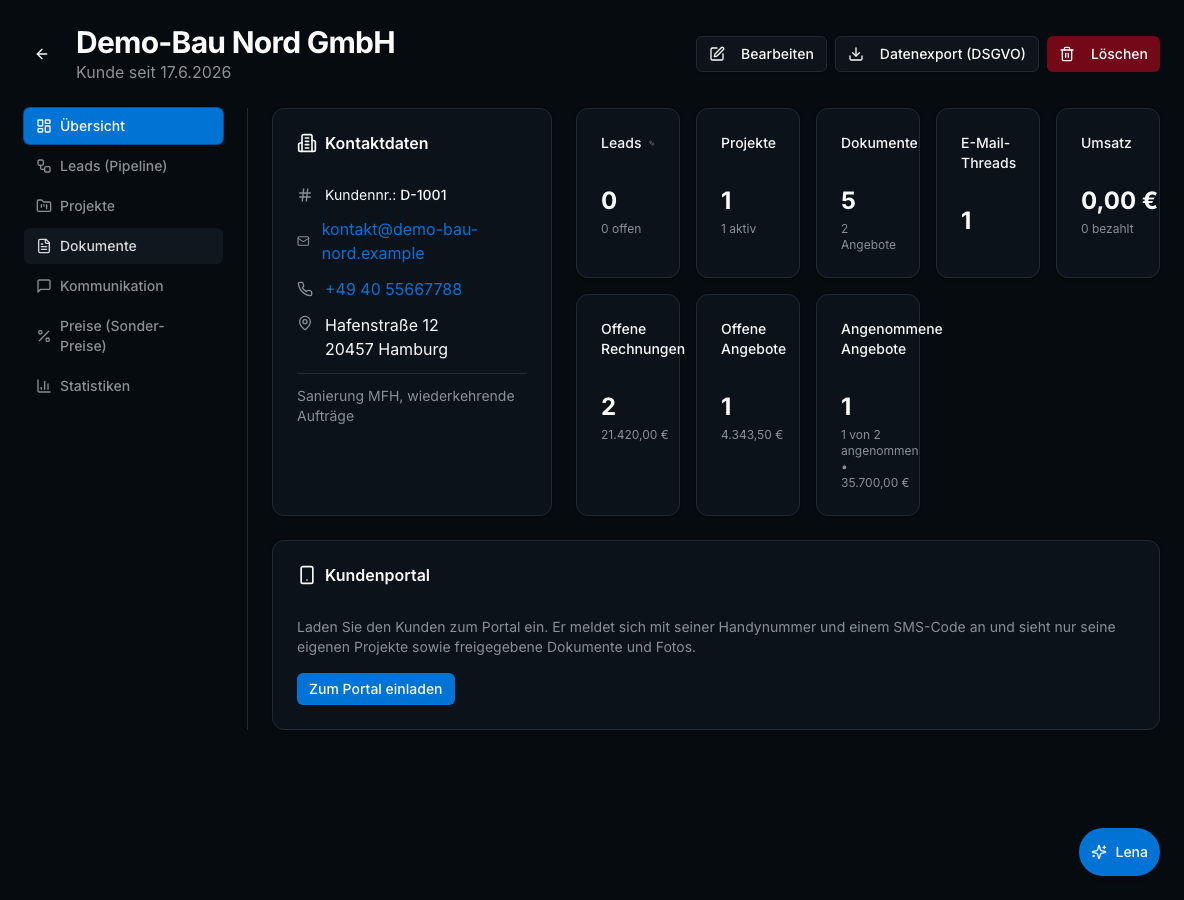This screenshot has width=1184, height=900.
Task: Open the Offene Angebote card
Action: click(x=748, y=405)
